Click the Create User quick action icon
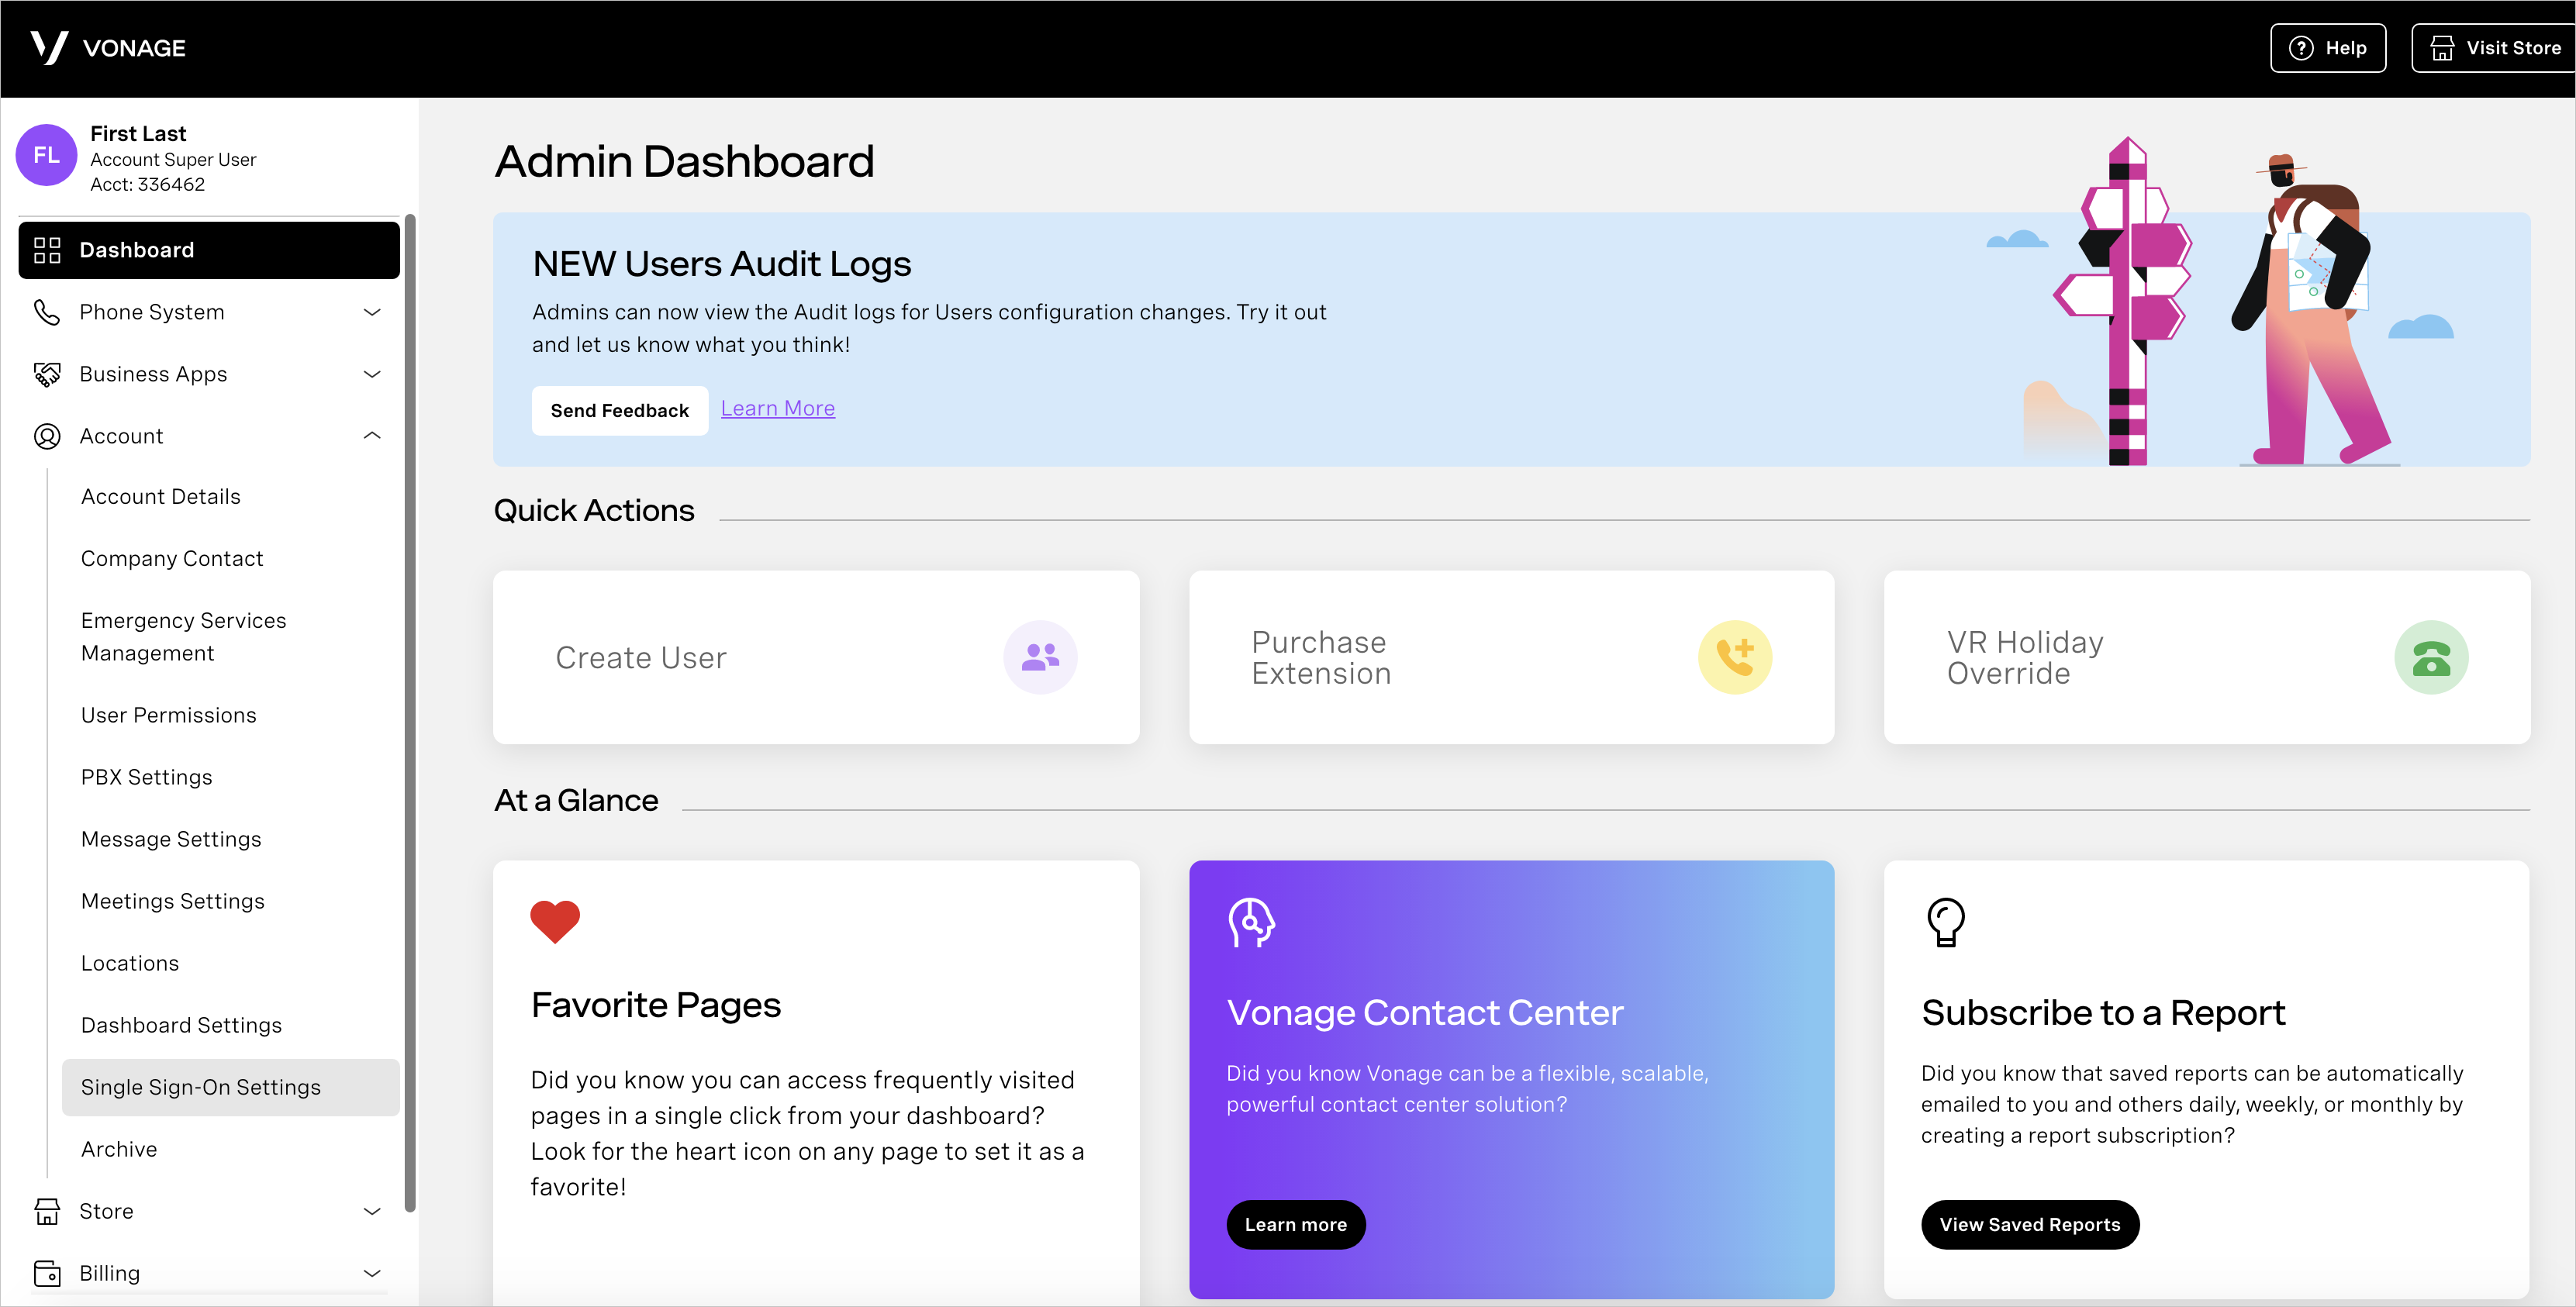 [x=1039, y=655]
